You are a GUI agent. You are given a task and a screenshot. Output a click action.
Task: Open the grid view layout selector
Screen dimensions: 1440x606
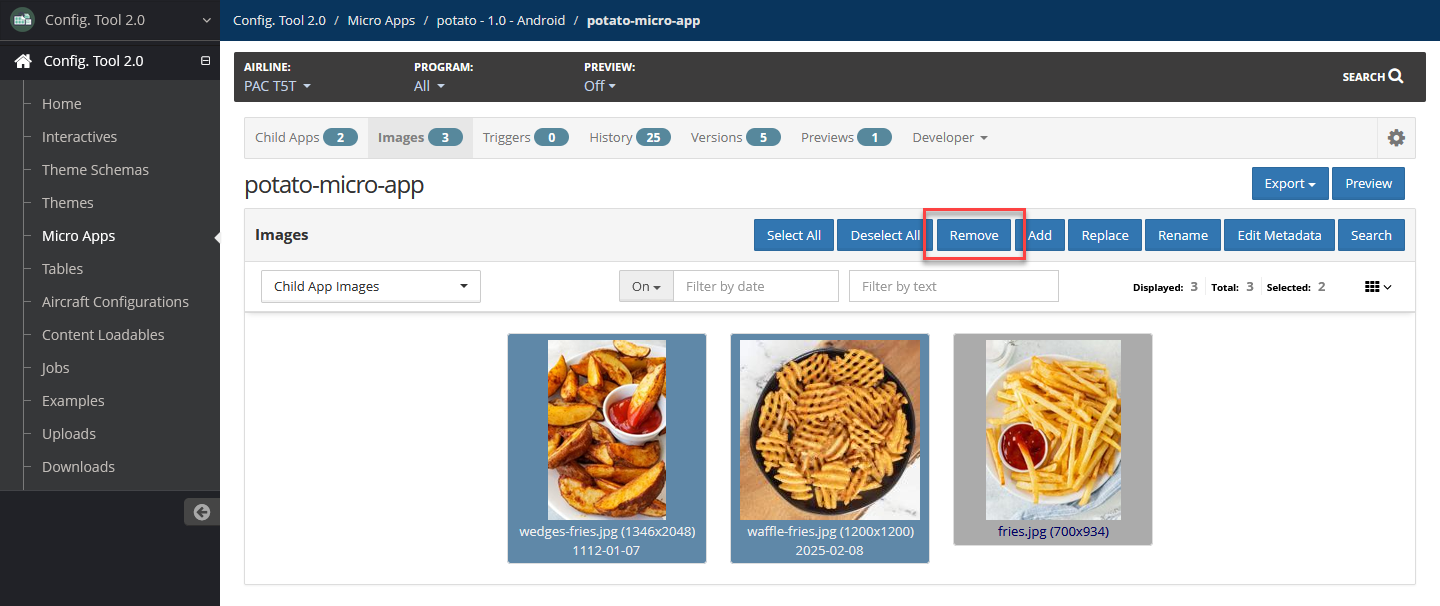pos(1378,287)
